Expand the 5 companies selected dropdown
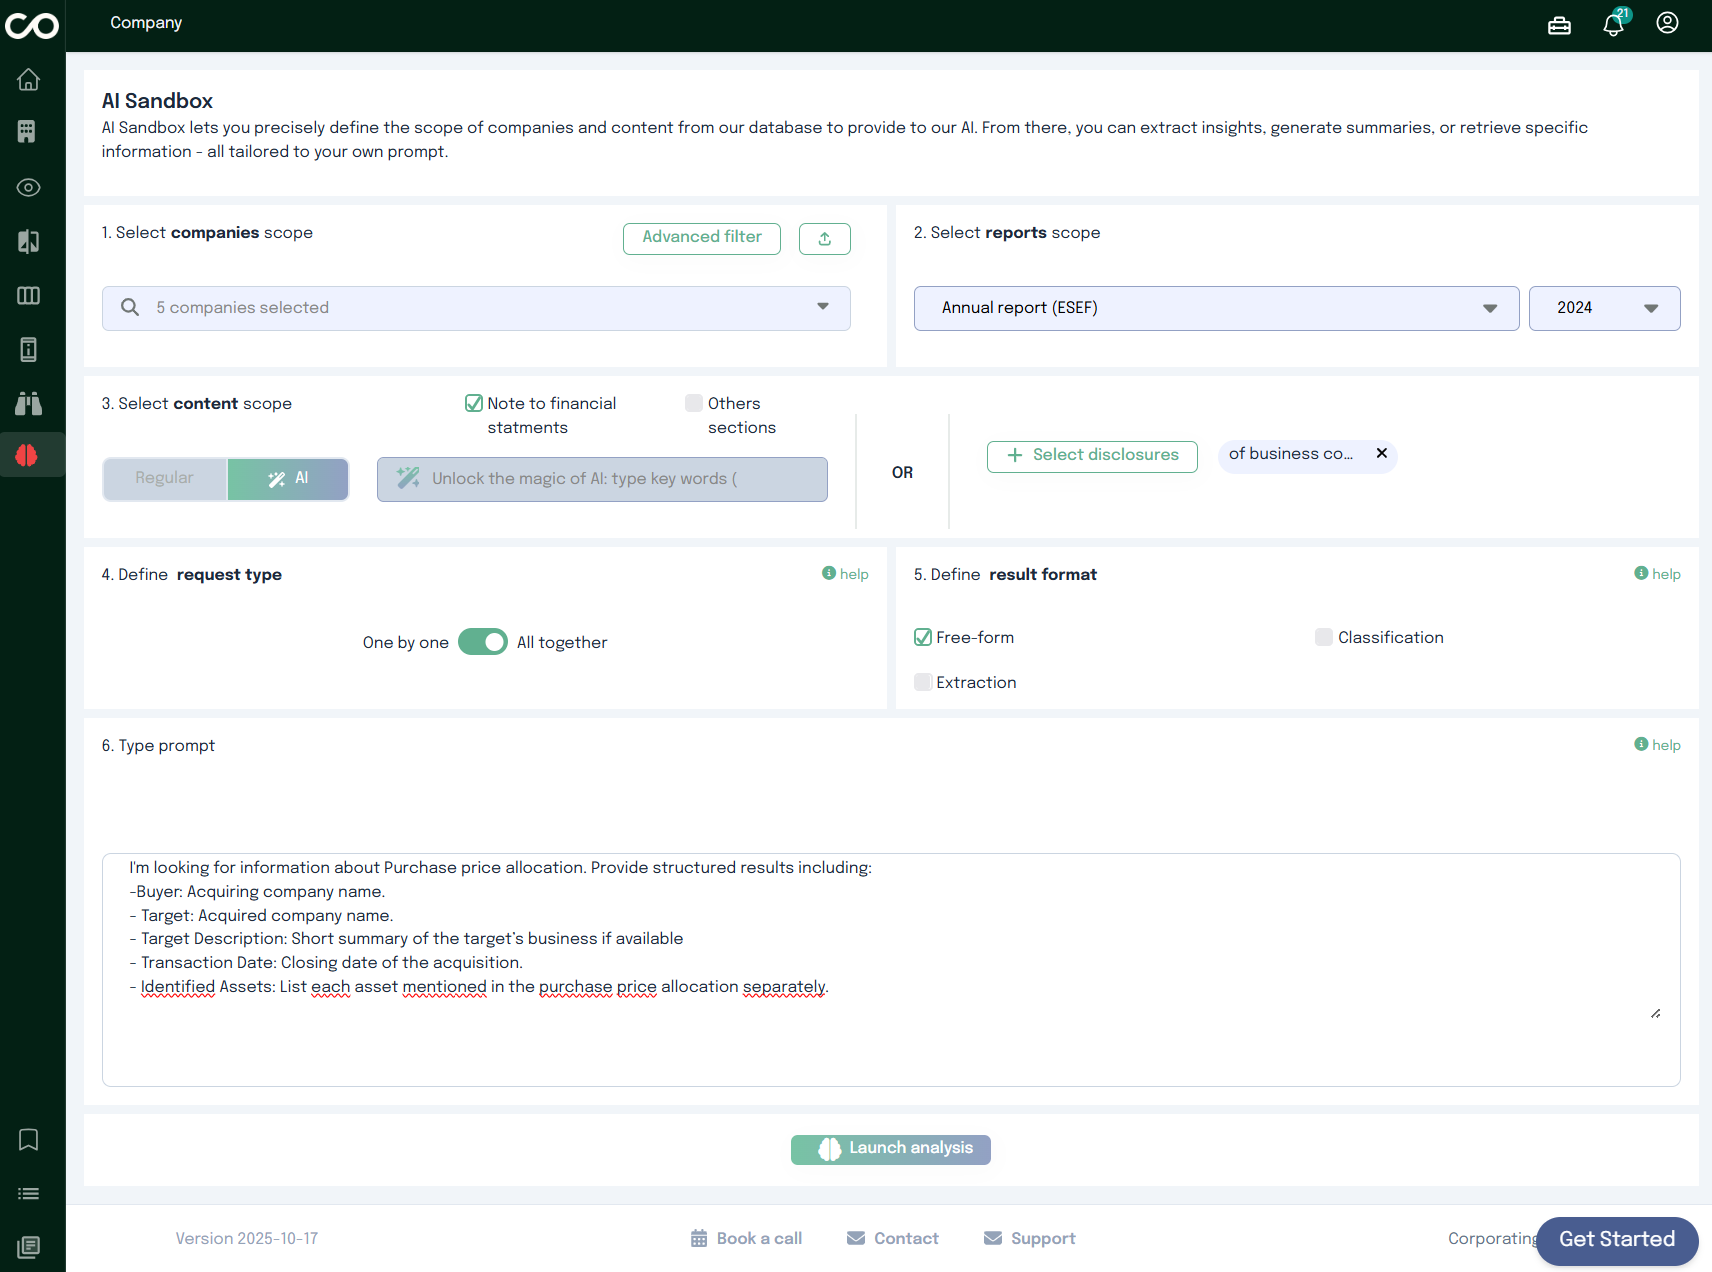 pyautogui.click(x=476, y=308)
